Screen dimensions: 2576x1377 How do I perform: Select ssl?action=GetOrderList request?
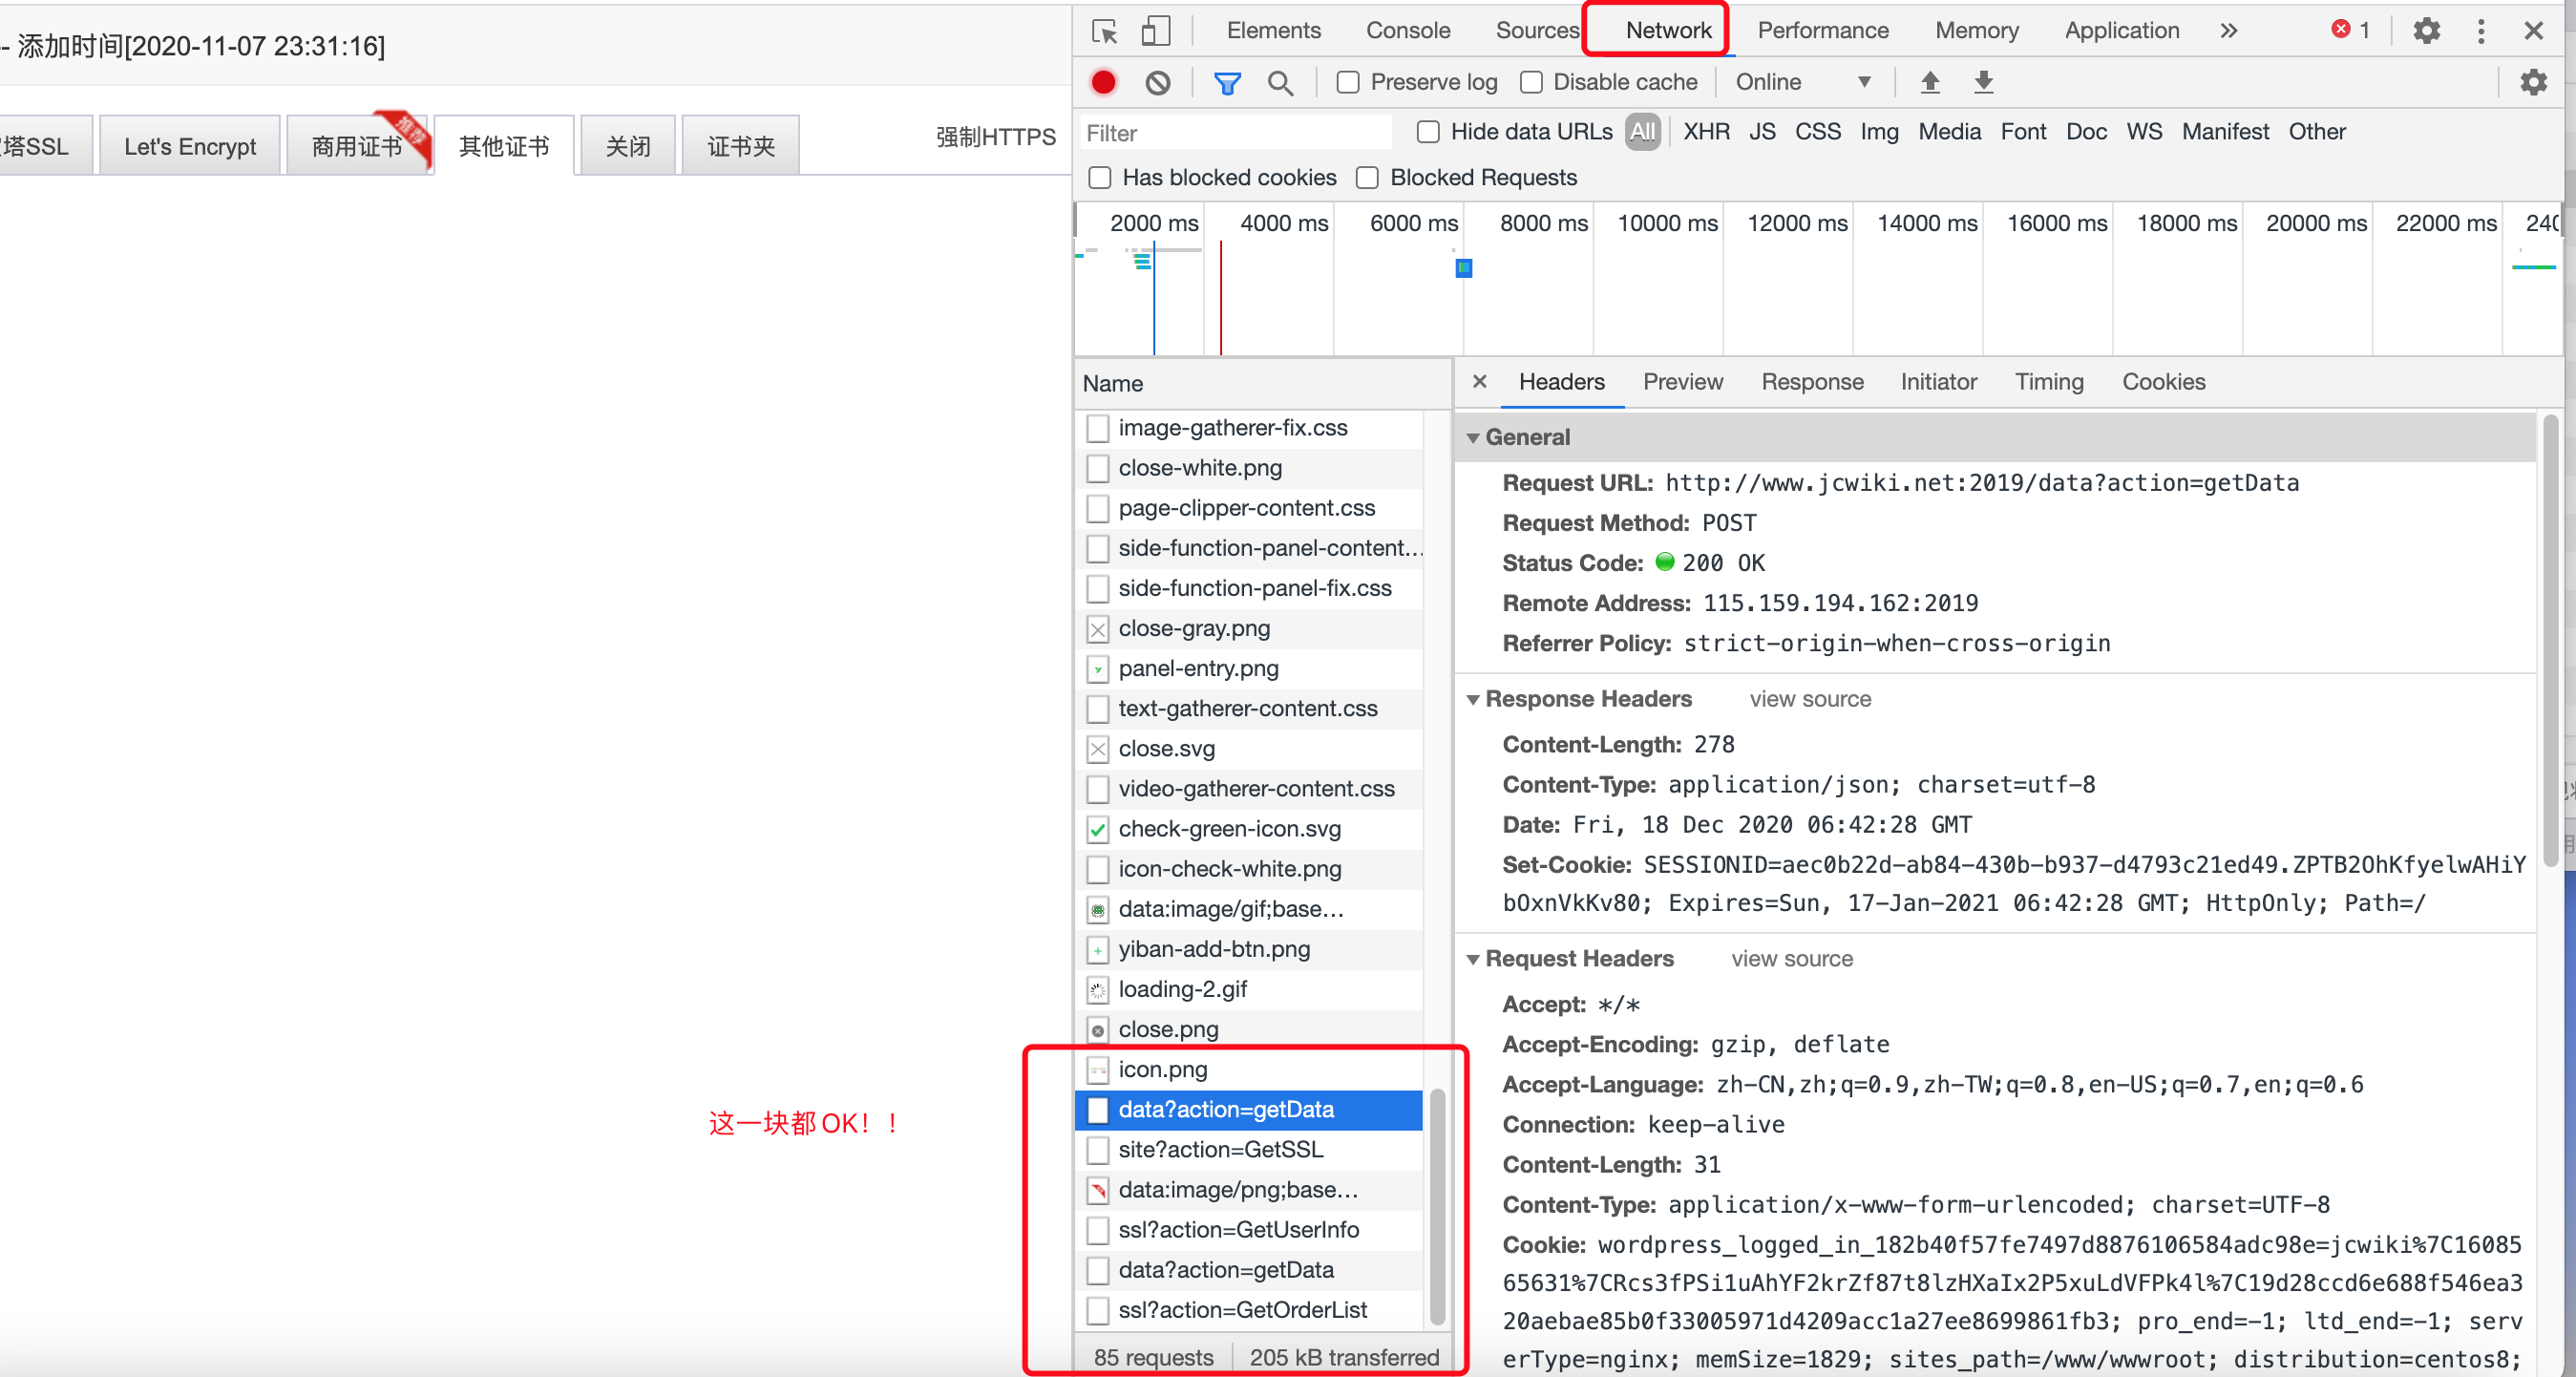click(x=1248, y=1310)
